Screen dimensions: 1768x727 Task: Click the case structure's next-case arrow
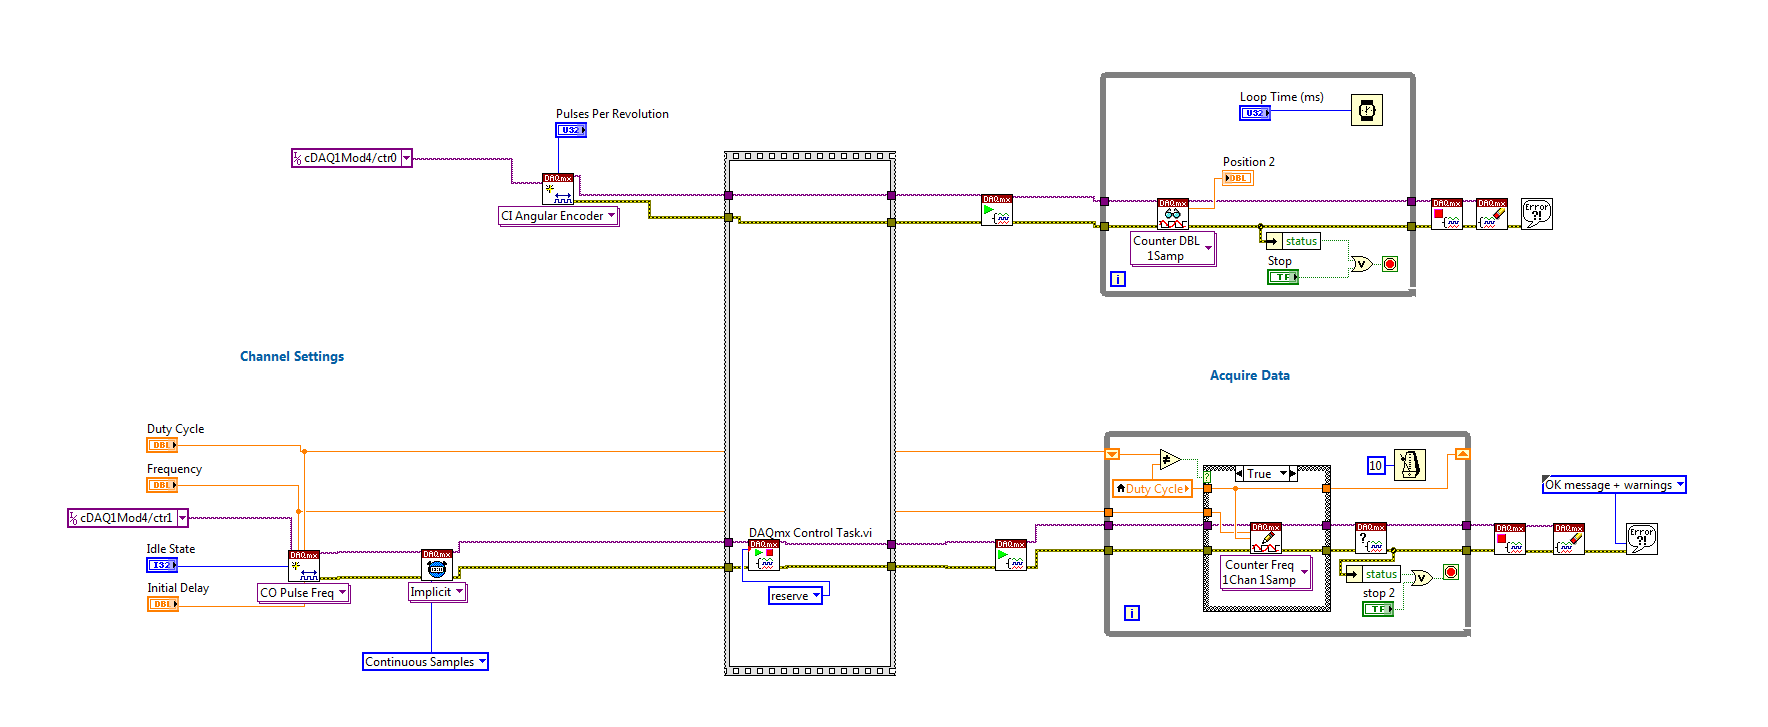click(1293, 474)
